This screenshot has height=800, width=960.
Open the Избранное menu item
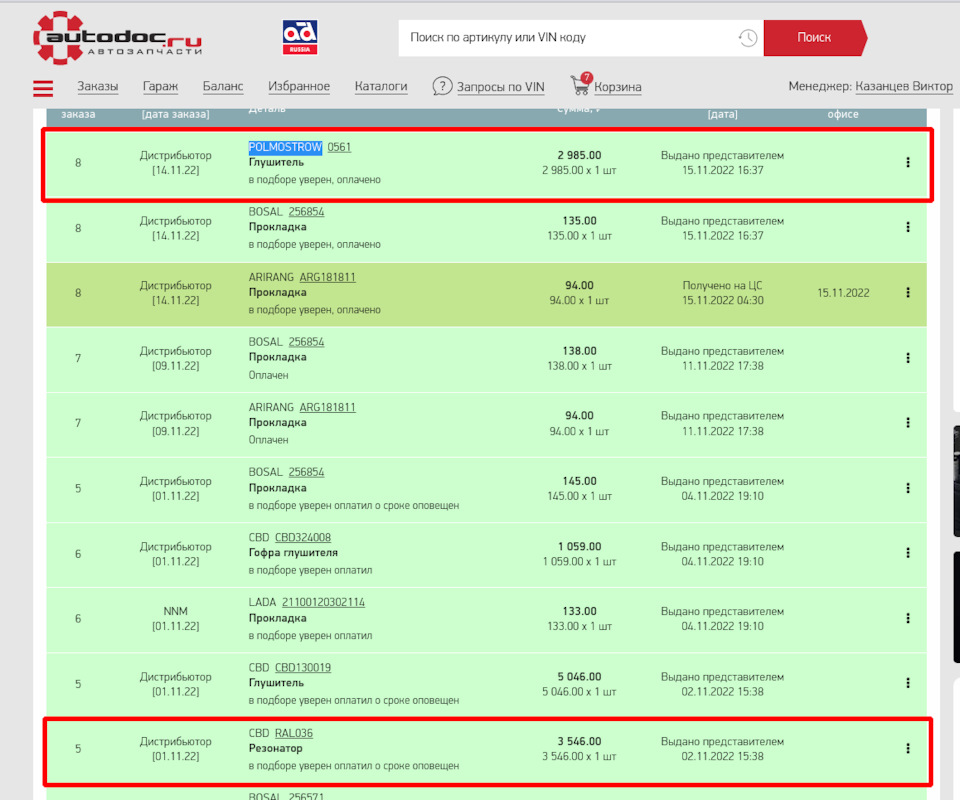click(x=299, y=86)
